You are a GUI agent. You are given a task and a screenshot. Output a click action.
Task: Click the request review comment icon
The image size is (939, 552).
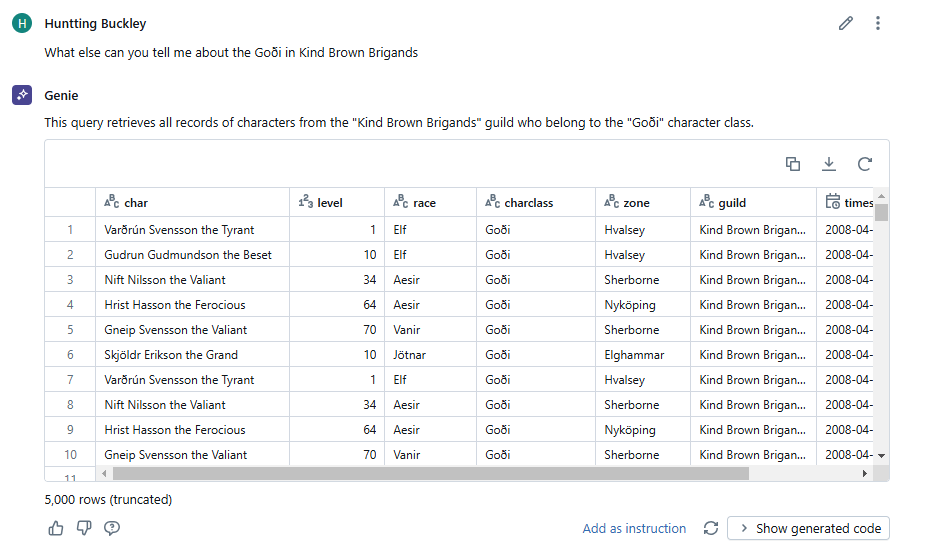pos(112,528)
